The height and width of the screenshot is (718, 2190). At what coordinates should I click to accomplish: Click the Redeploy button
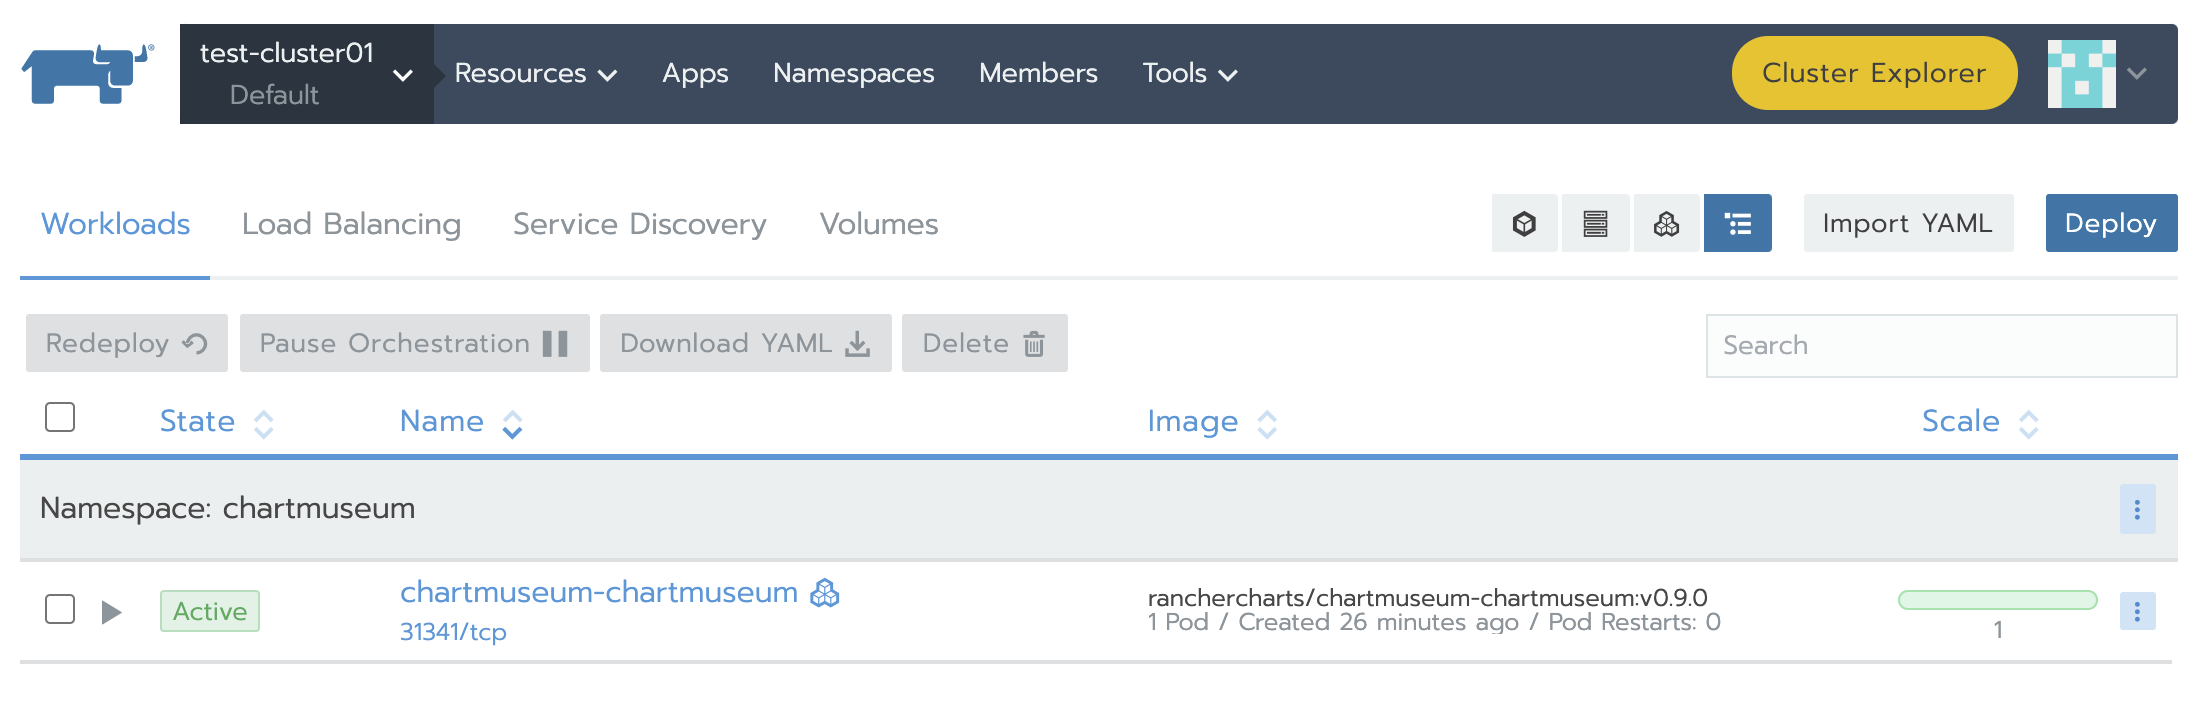pos(127,343)
